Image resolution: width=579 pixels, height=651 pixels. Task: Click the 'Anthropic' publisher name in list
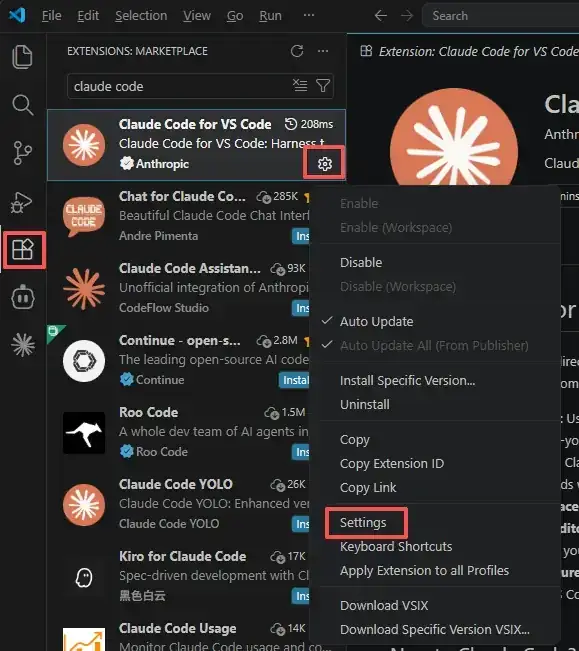click(x=162, y=164)
